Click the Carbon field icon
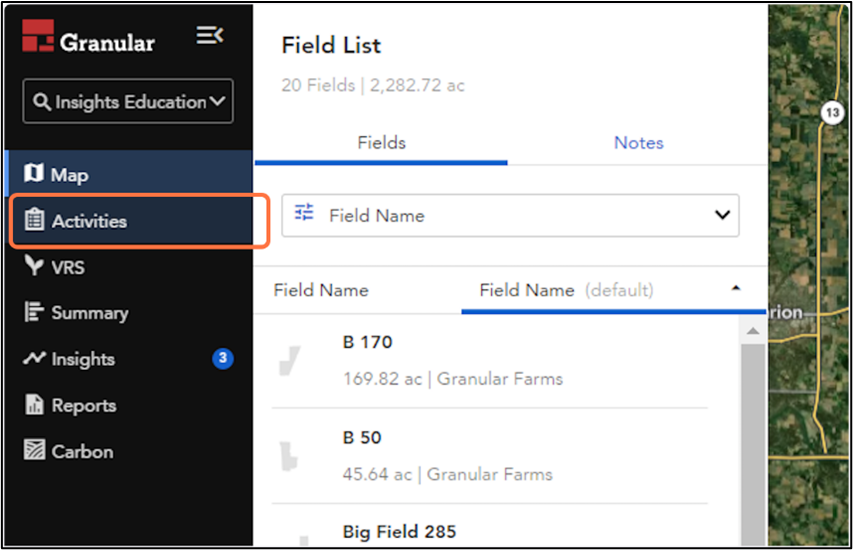Viewport: 853px width, 550px height. pyautogui.click(x=34, y=450)
